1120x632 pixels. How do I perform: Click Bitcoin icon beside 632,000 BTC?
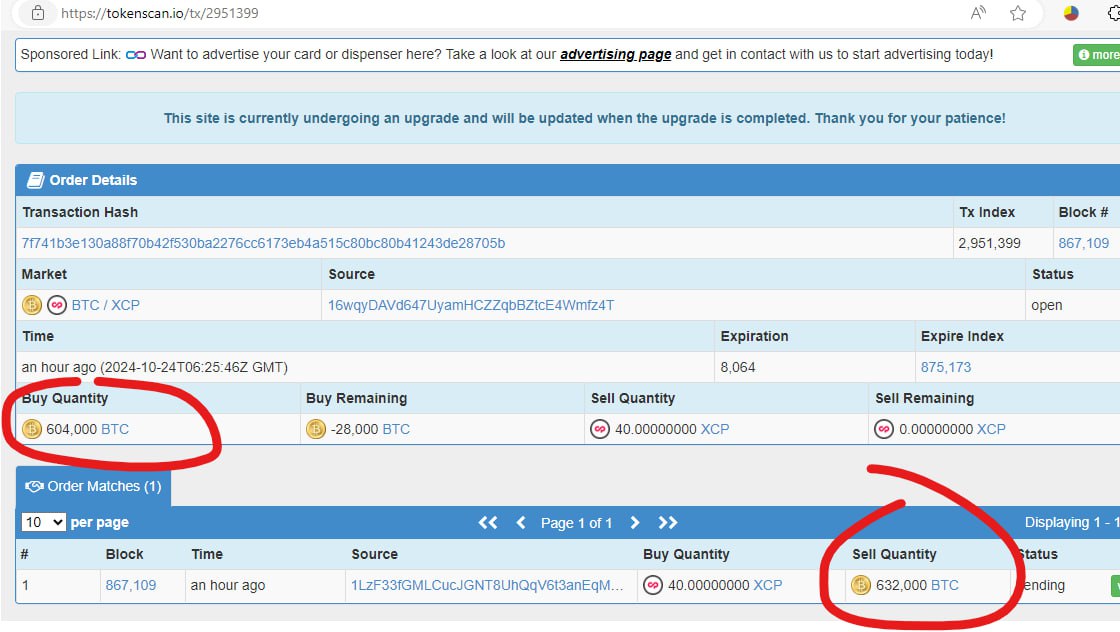click(x=861, y=585)
